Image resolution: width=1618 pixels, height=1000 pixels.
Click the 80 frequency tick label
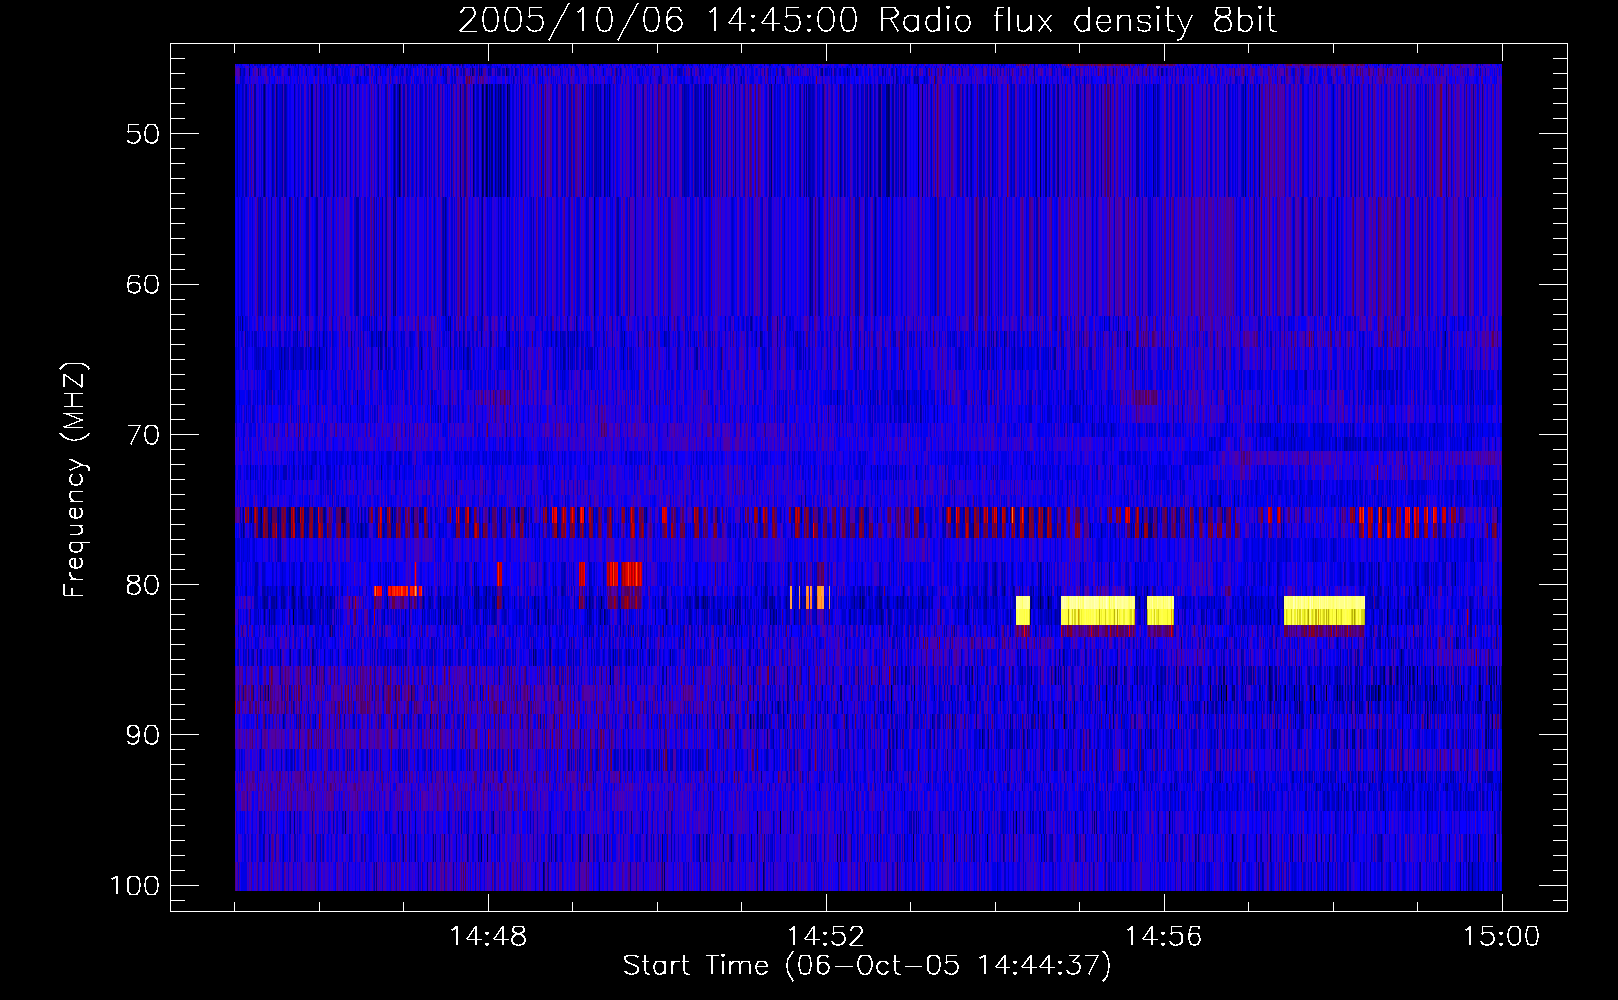(142, 585)
